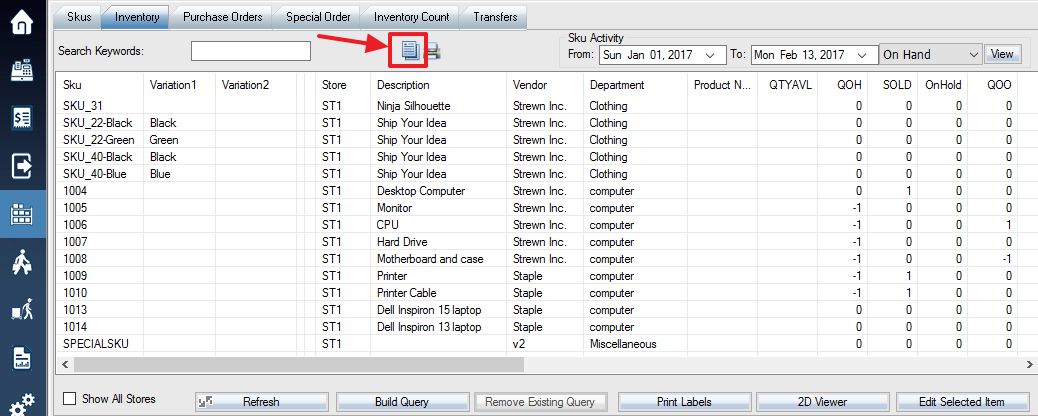Click the exit arrow sidebar icon
Image resolution: width=1038 pixels, height=416 pixels.
tap(23, 166)
